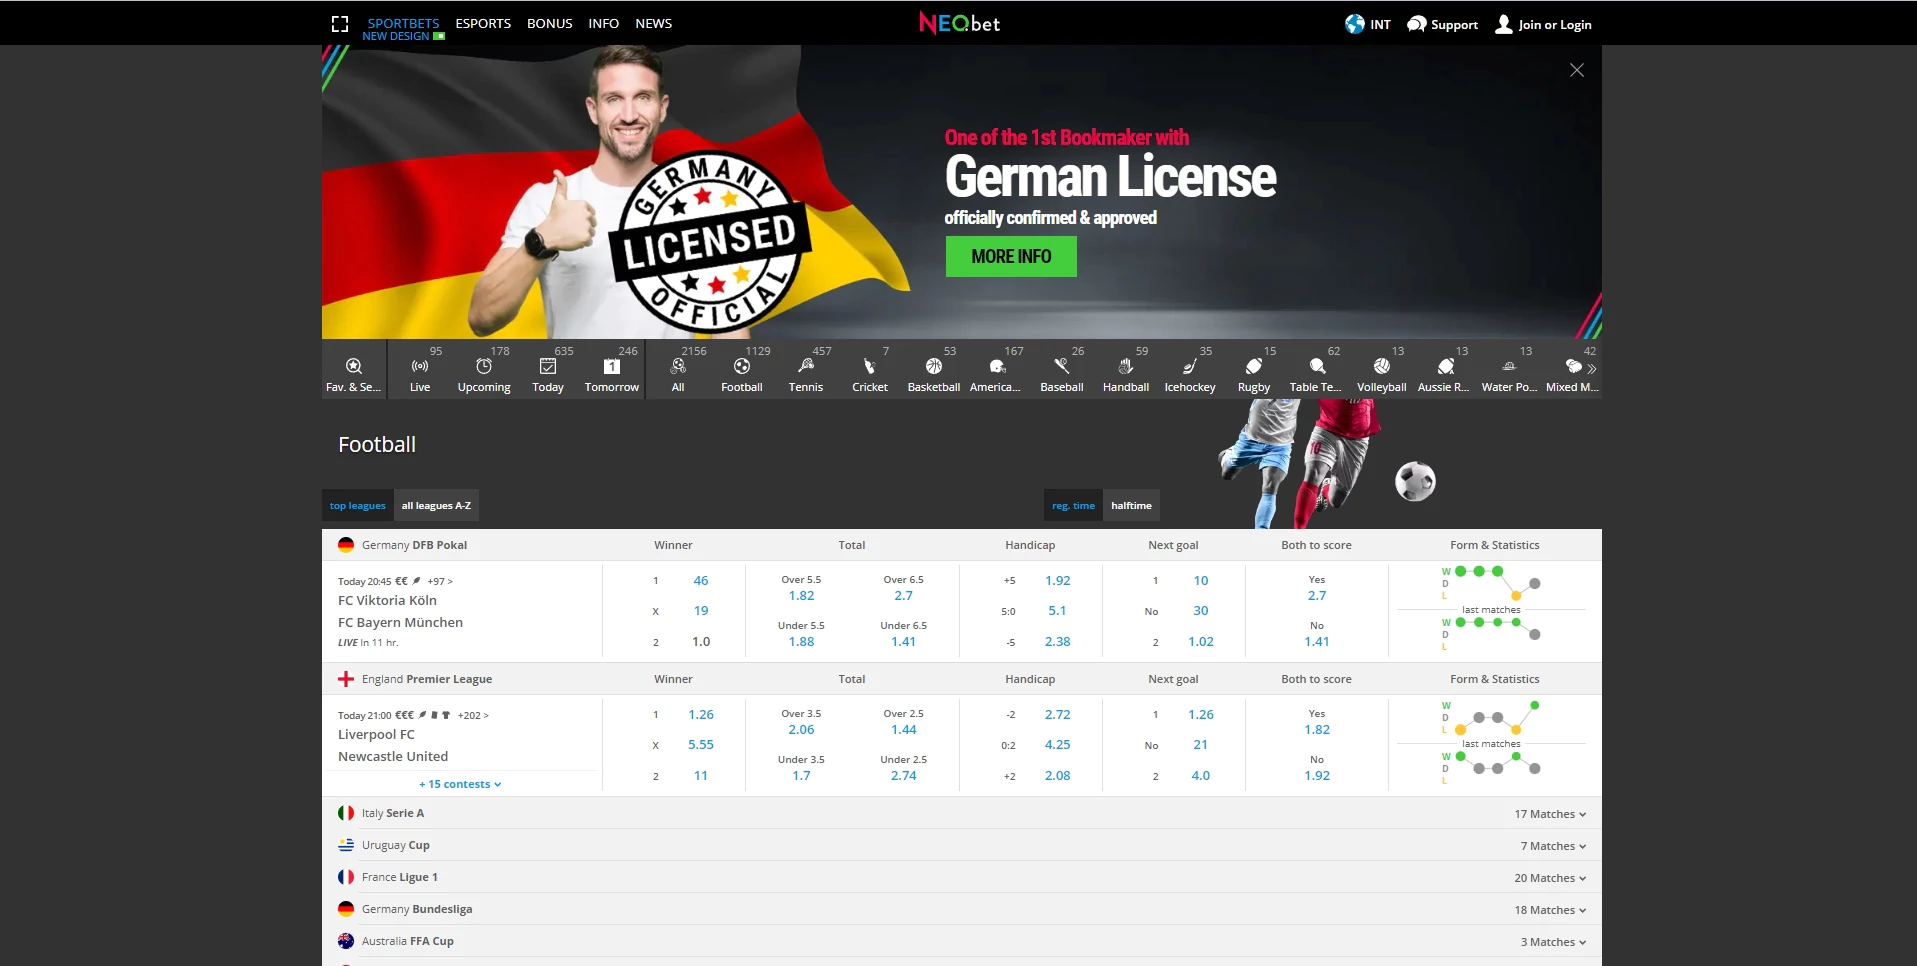The width and height of the screenshot is (1917, 966).
Task: Choose the Baseball sport icon
Action: click(x=1062, y=366)
